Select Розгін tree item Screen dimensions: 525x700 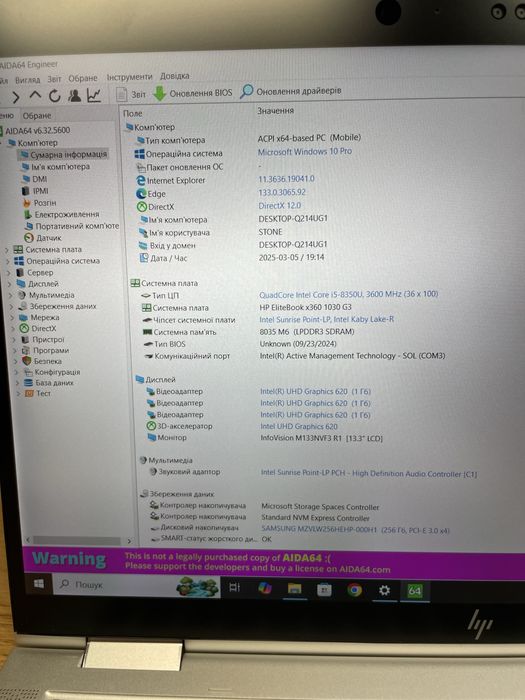[40, 203]
